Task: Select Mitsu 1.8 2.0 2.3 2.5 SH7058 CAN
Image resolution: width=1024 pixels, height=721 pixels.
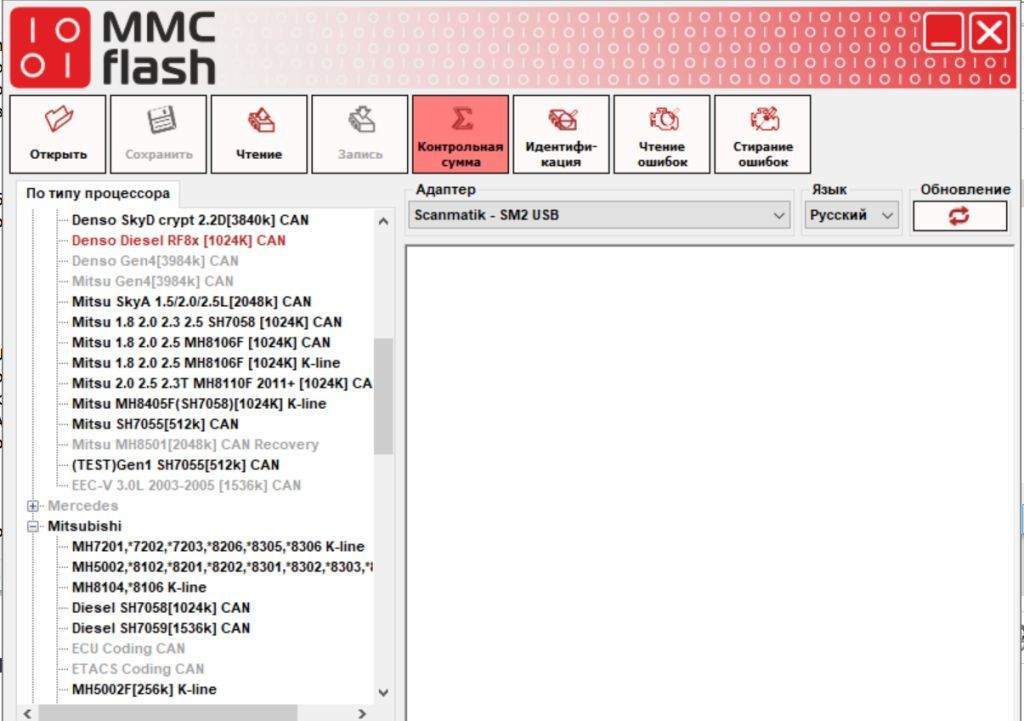Action: pos(207,322)
